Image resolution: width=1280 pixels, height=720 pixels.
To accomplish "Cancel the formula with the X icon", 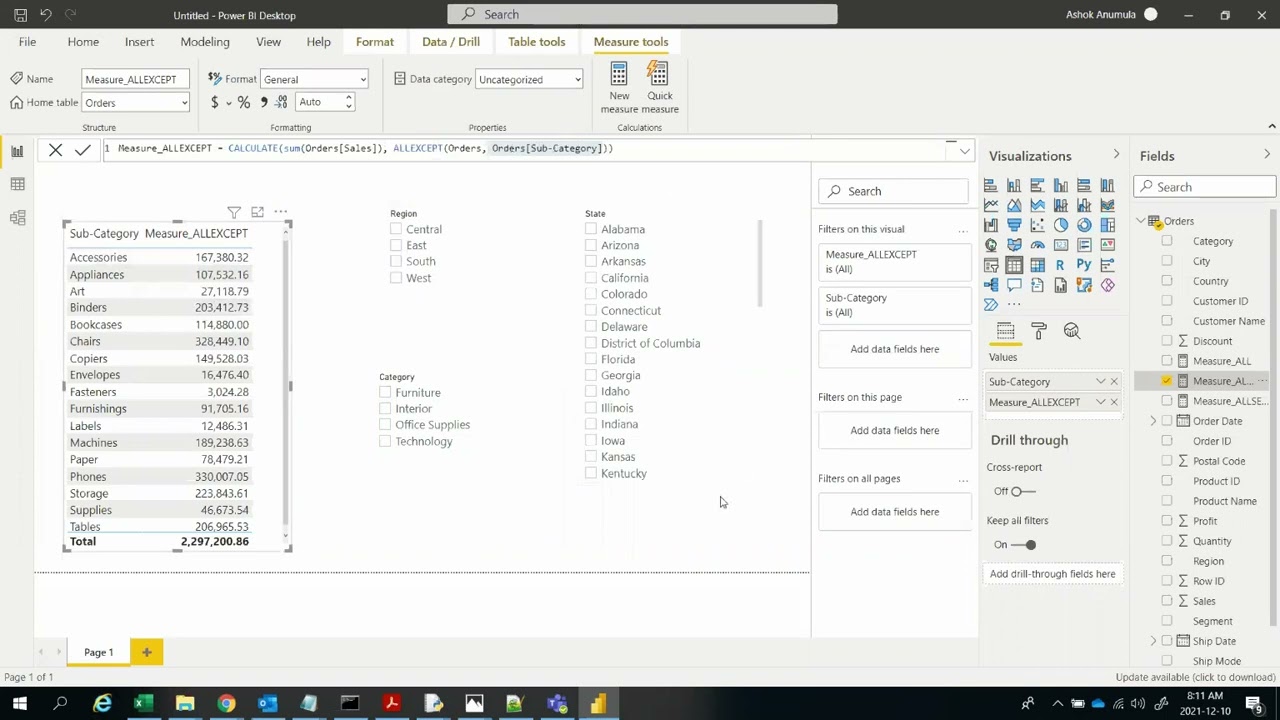I will pyautogui.click(x=56, y=150).
